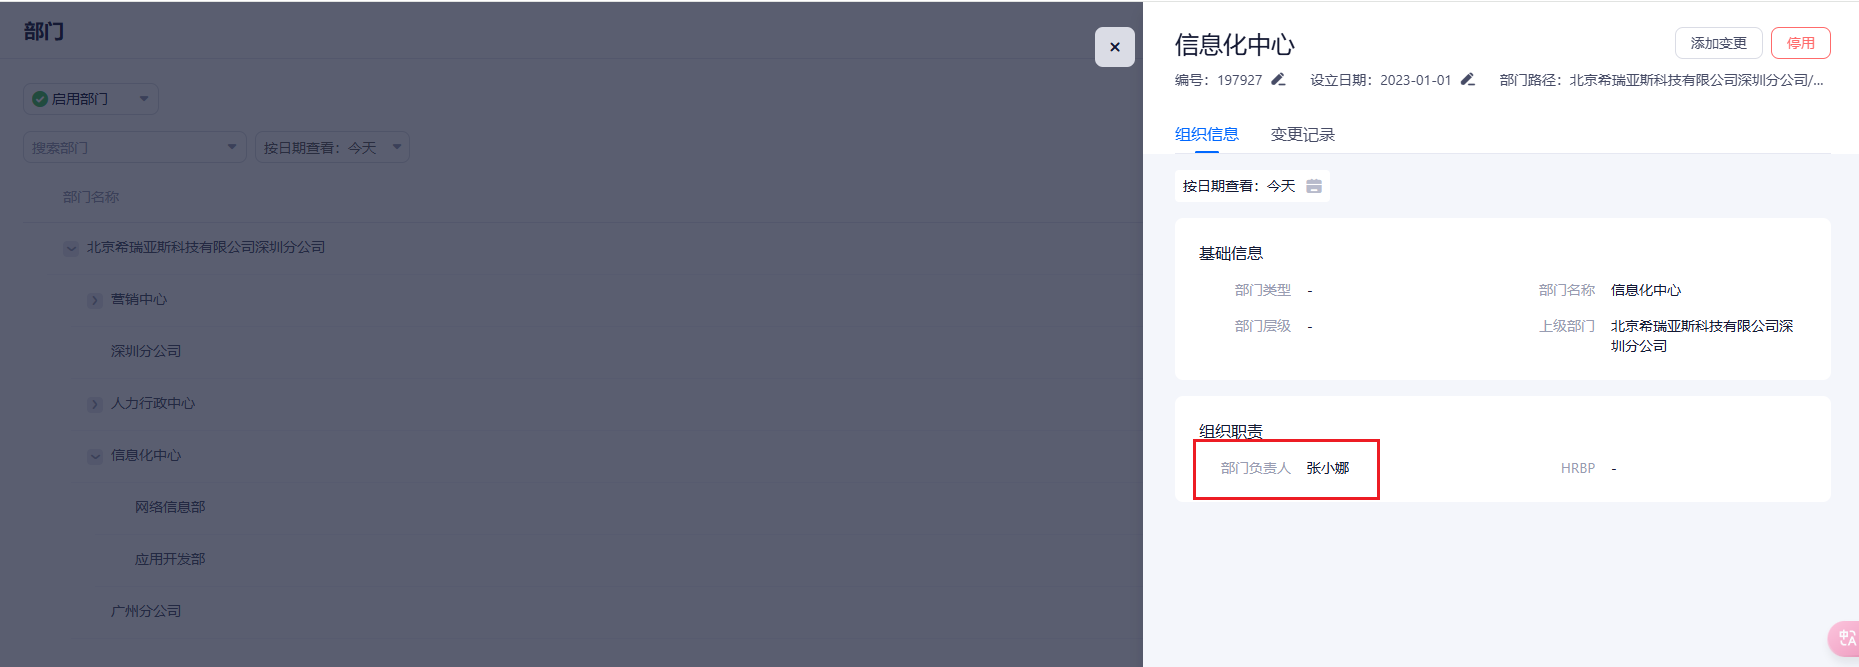
Task: Open the calendar icon beside 按日期查看
Action: pos(1314,186)
